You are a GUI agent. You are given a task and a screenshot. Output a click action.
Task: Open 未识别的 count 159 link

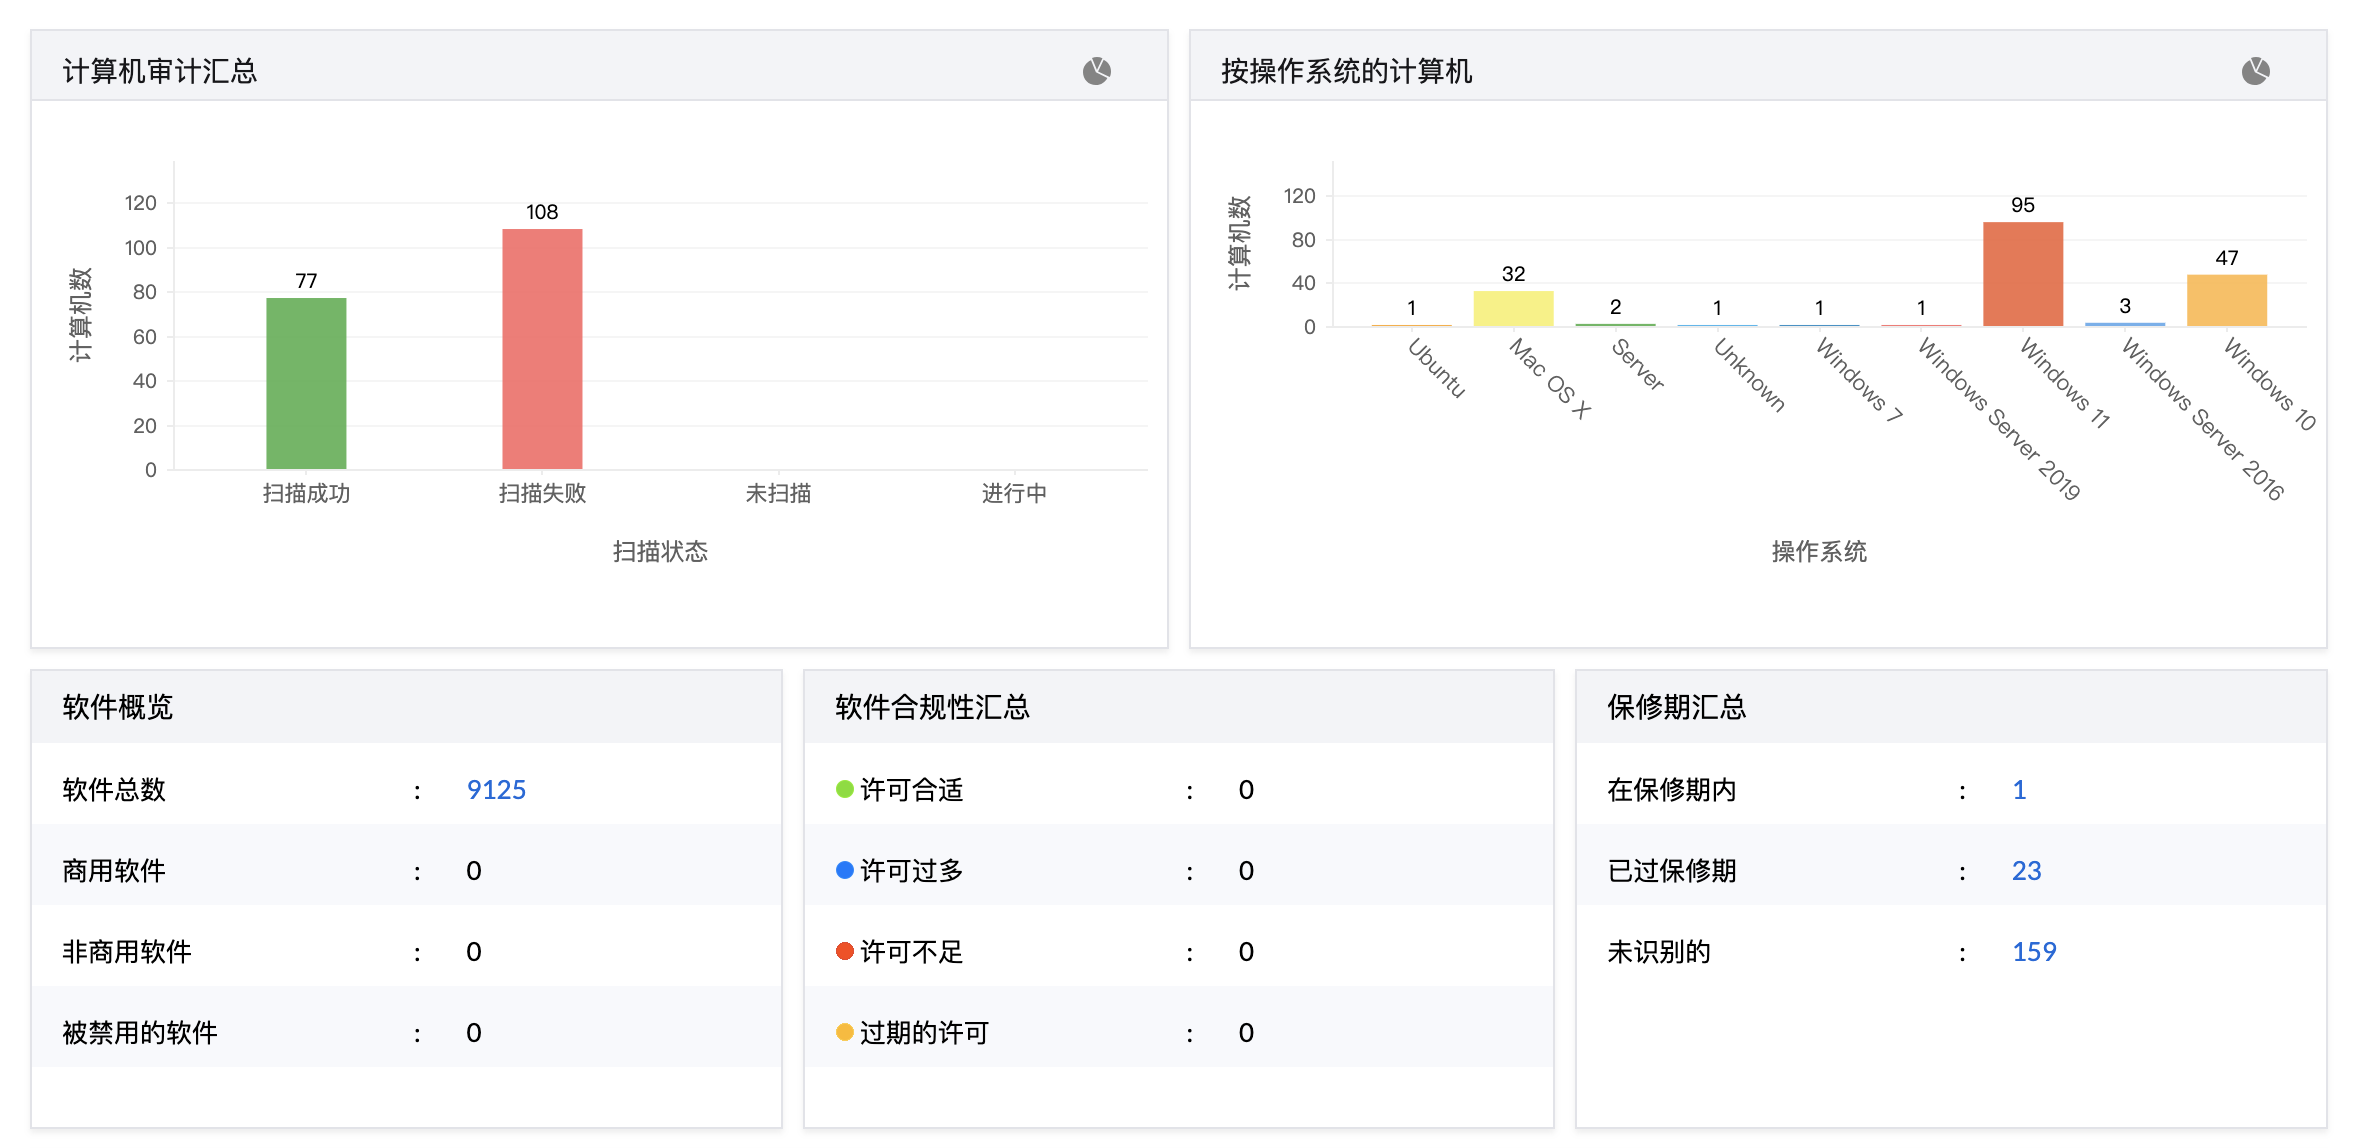tap(2033, 952)
